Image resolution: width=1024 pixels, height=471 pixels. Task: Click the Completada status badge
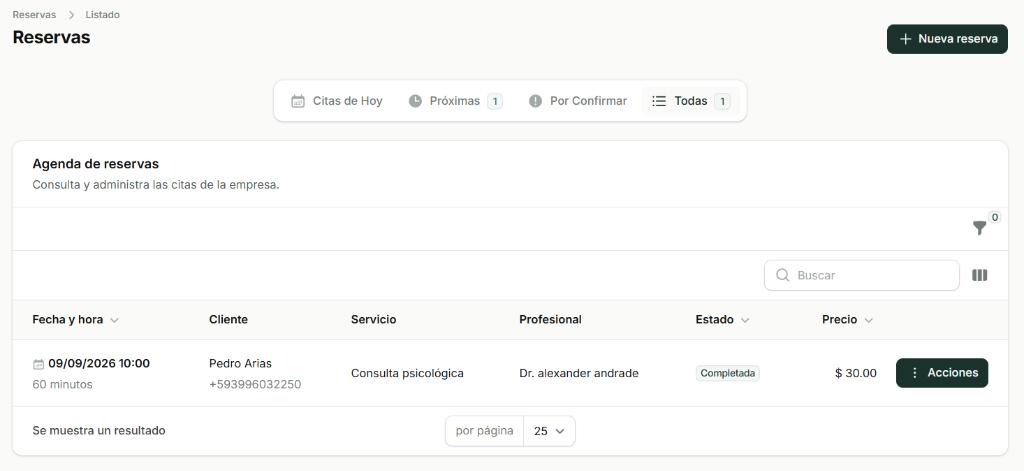[728, 374]
